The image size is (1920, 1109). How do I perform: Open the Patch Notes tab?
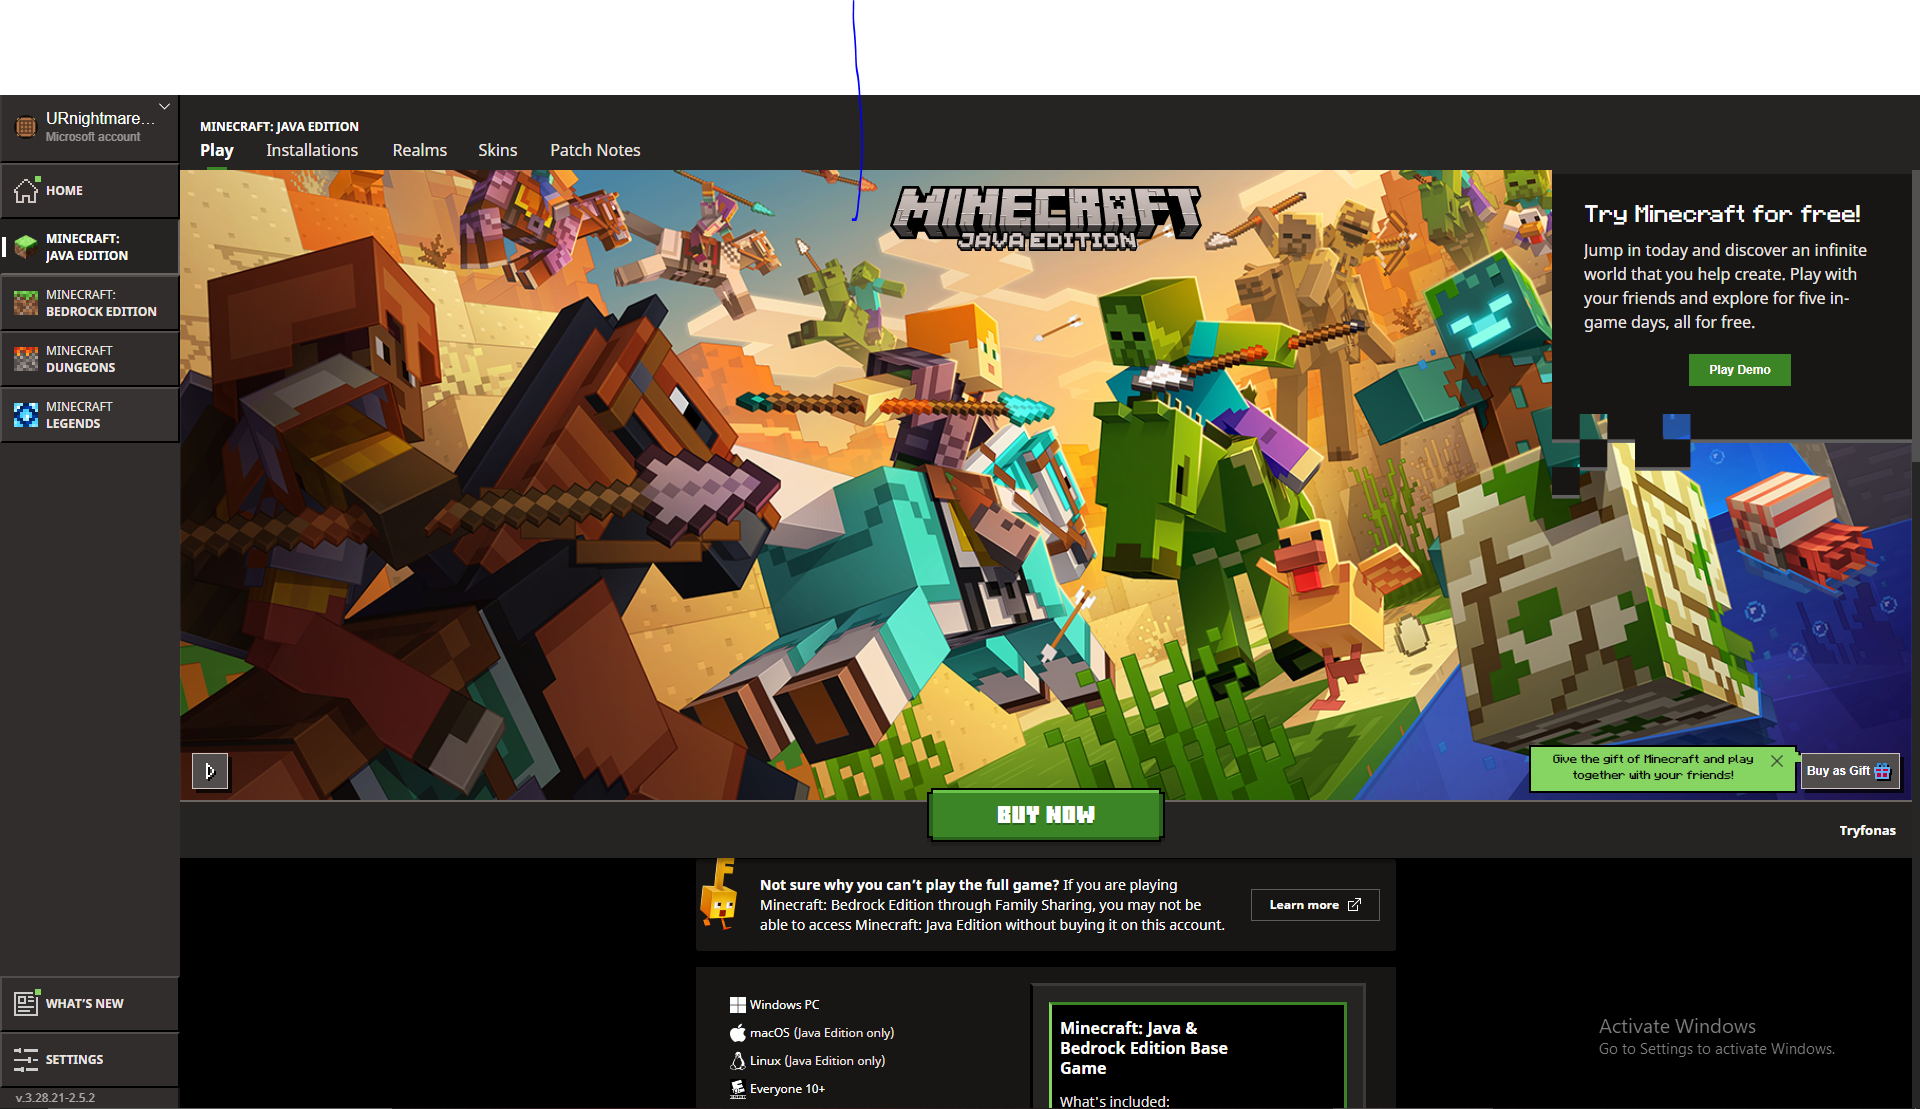(595, 150)
